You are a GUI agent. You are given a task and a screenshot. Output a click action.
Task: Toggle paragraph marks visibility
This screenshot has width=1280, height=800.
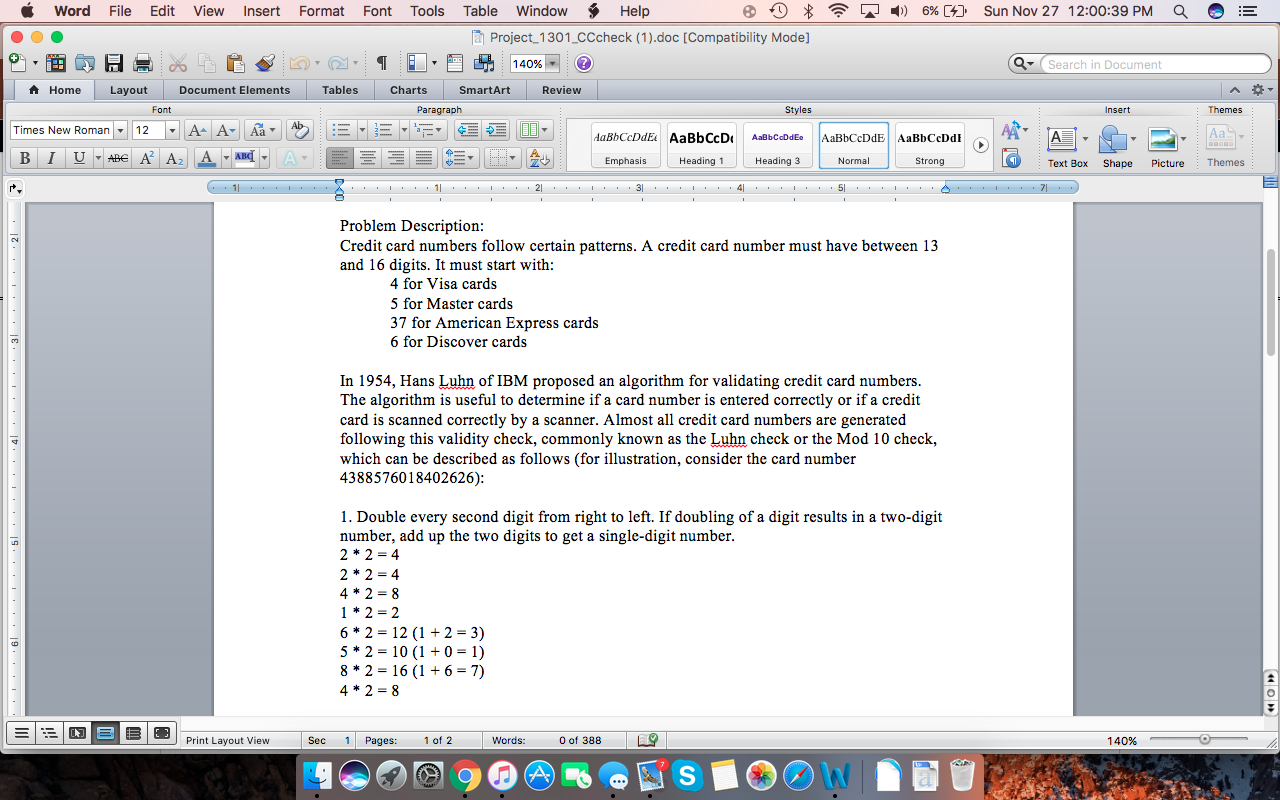pos(381,62)
